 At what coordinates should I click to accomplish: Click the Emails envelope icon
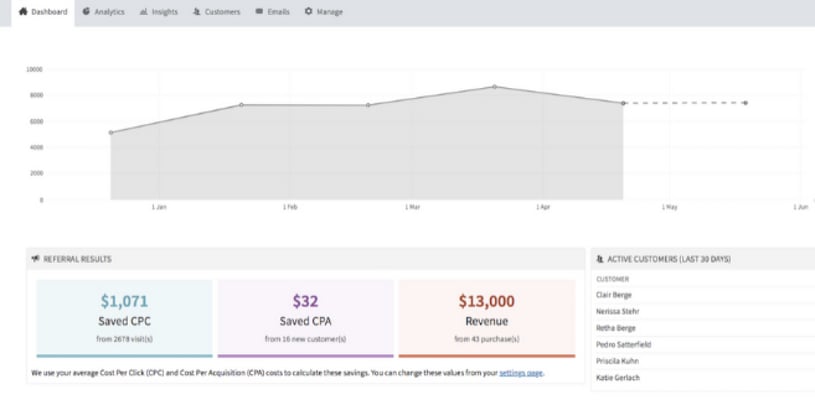click(x=259, y=12)
